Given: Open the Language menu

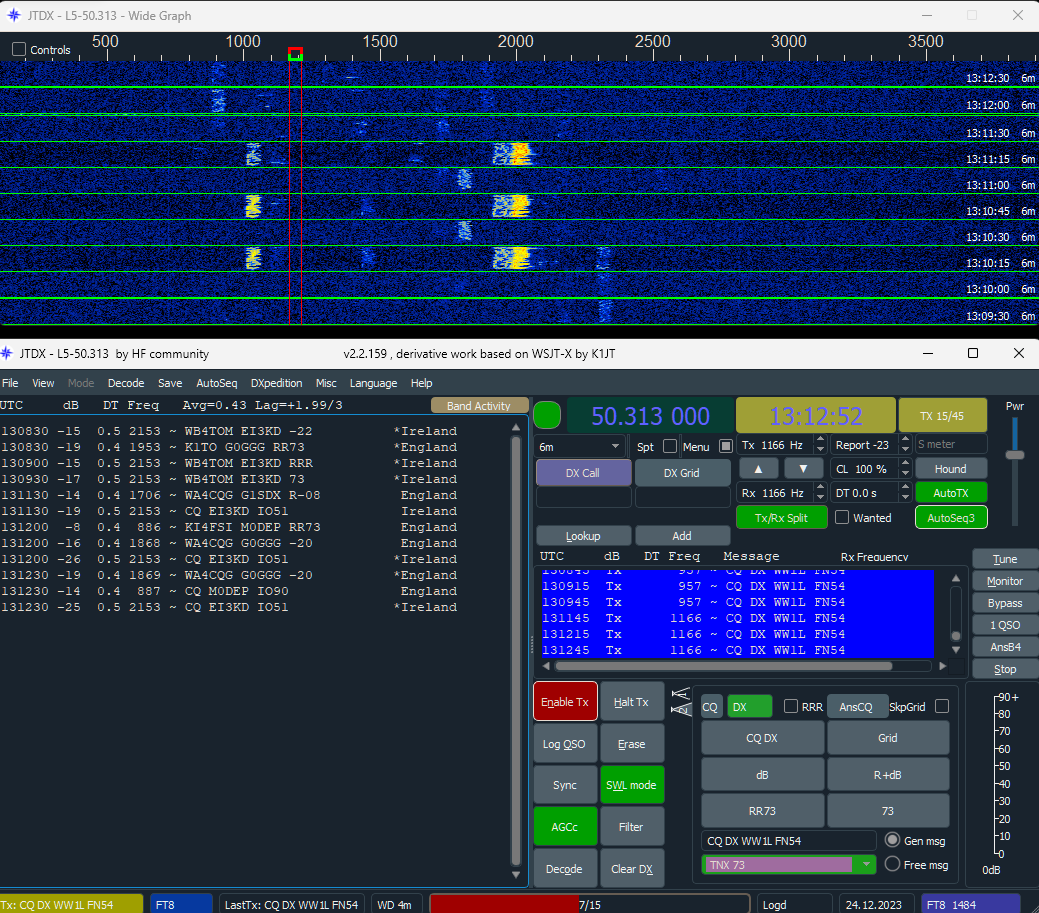Looking at the screenshot, I should (x=373, y=383).
